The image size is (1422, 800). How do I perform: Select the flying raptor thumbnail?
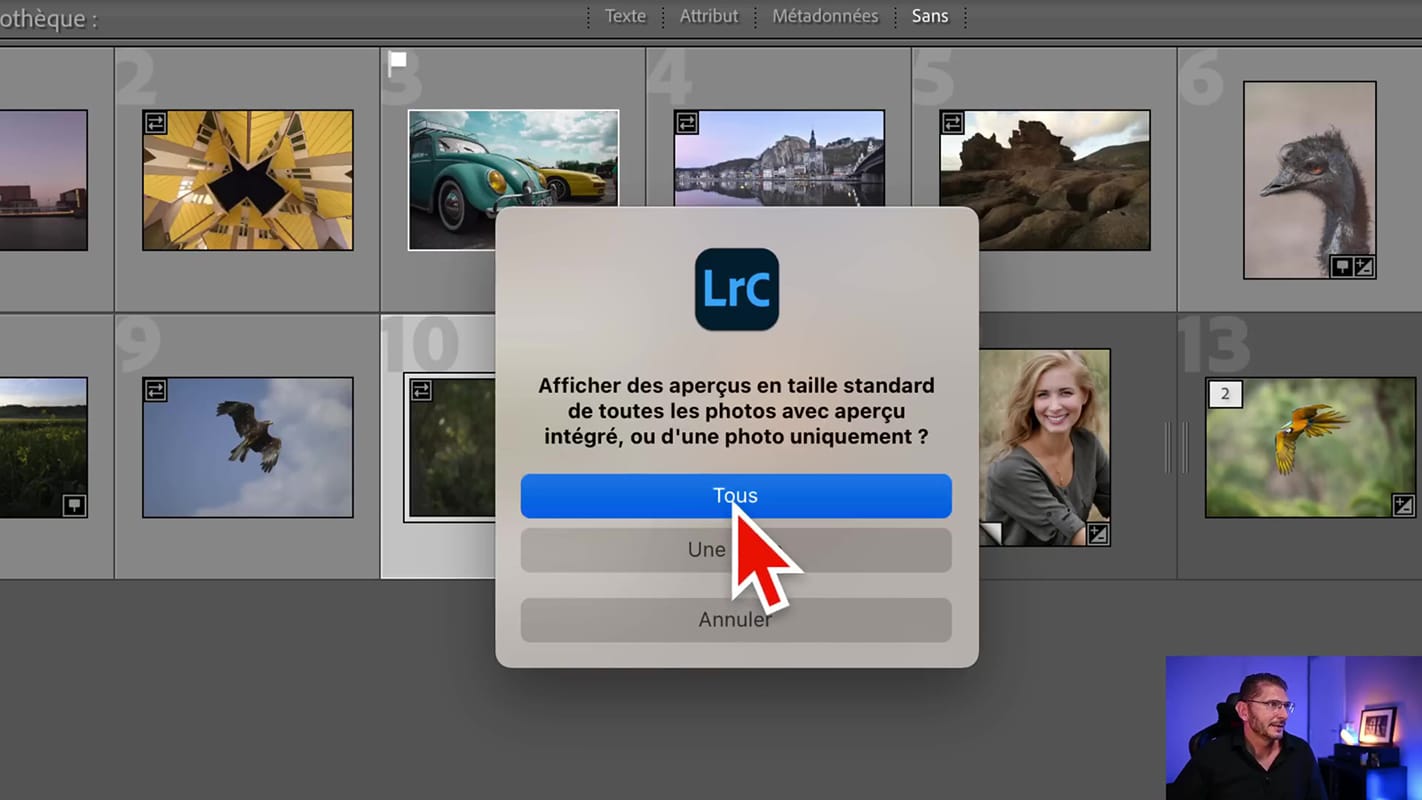(248, 447)
